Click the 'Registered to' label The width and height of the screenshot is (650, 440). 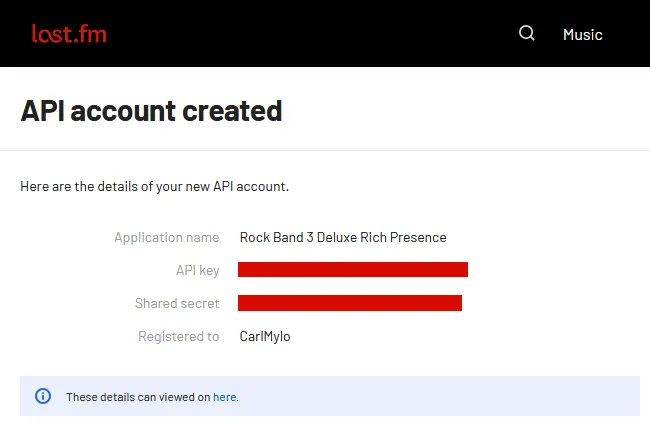point(179,336)
